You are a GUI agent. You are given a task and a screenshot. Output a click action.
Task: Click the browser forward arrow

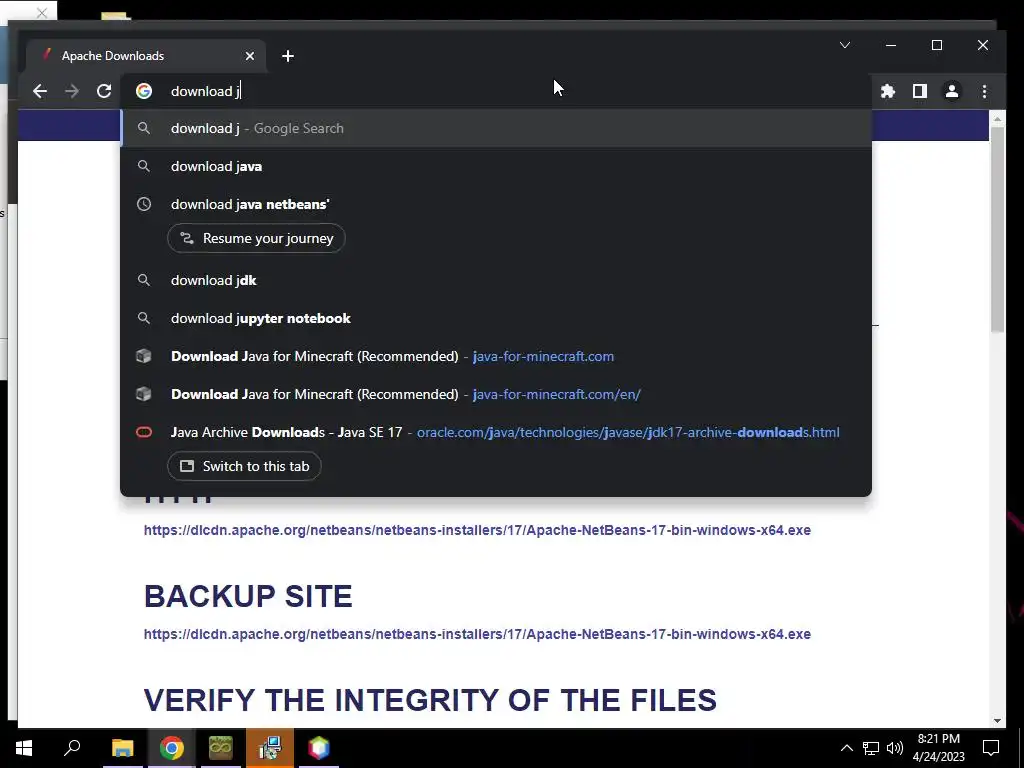click(x=72, y=91)
